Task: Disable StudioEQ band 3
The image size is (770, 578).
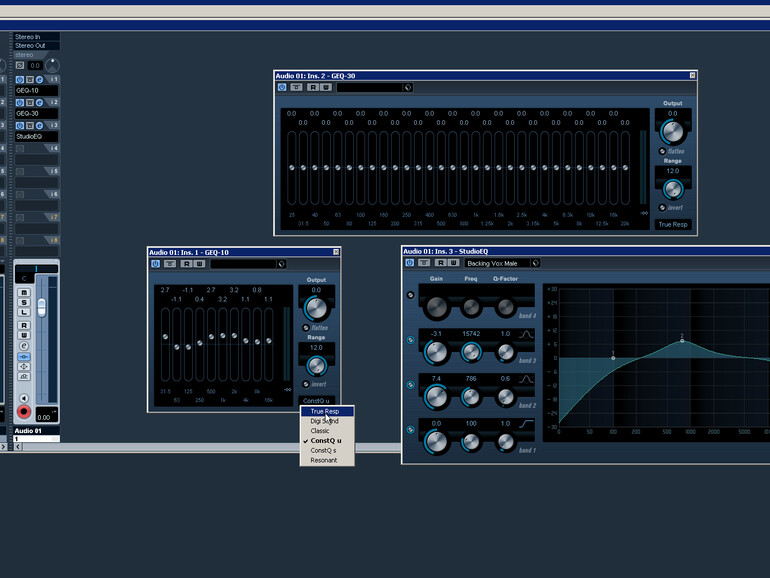Action: (411, 340)
